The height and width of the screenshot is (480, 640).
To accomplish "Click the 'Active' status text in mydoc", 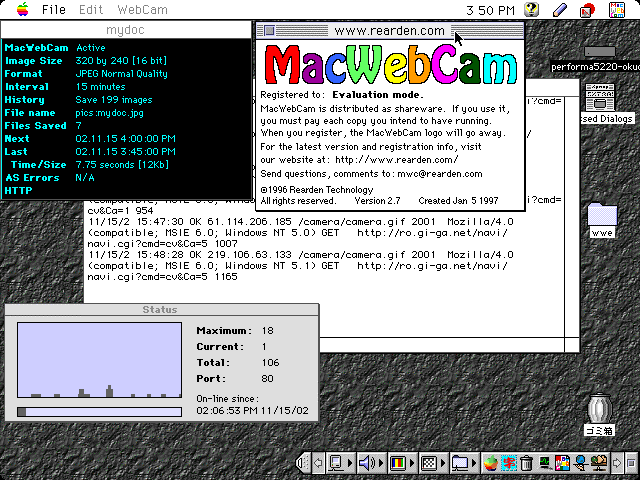I will pos(91,48).
